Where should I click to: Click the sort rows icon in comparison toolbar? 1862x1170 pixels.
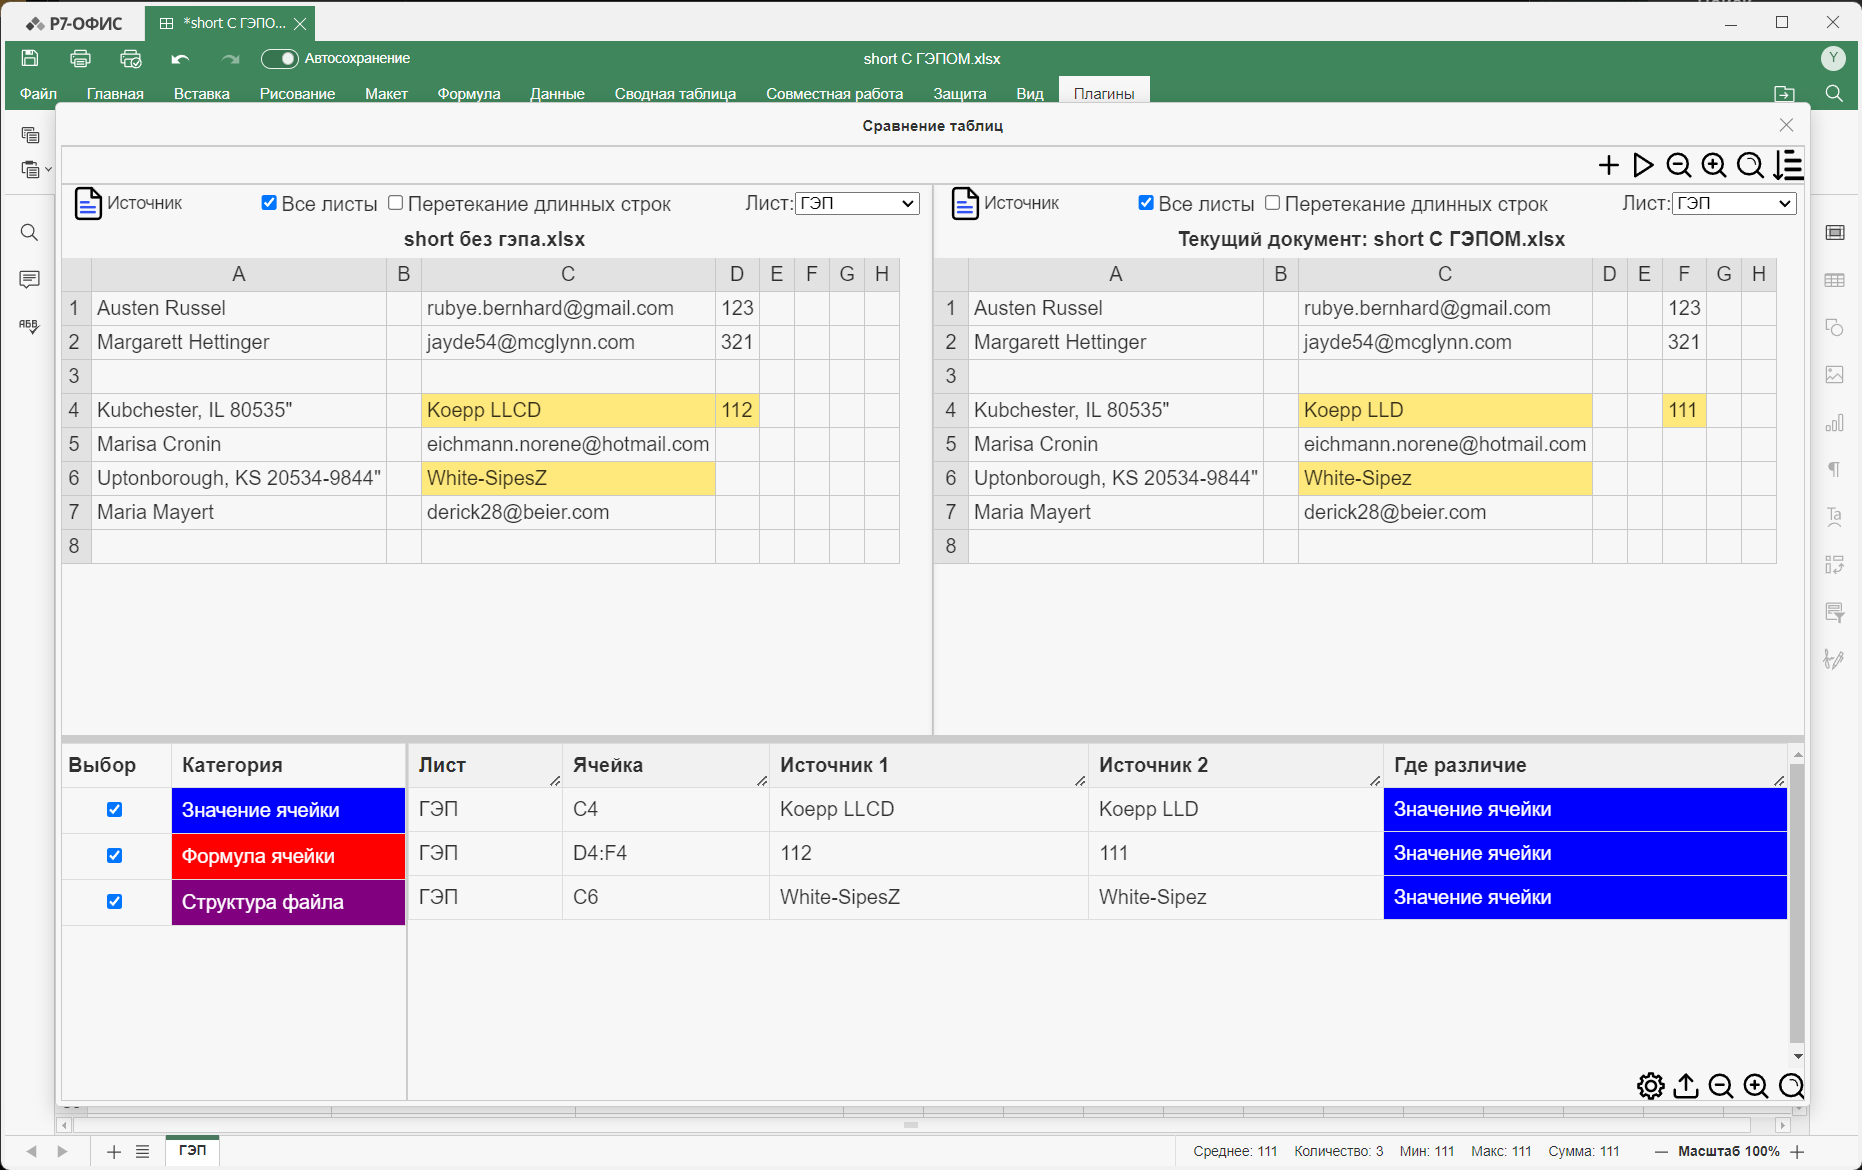[1788, 165]
